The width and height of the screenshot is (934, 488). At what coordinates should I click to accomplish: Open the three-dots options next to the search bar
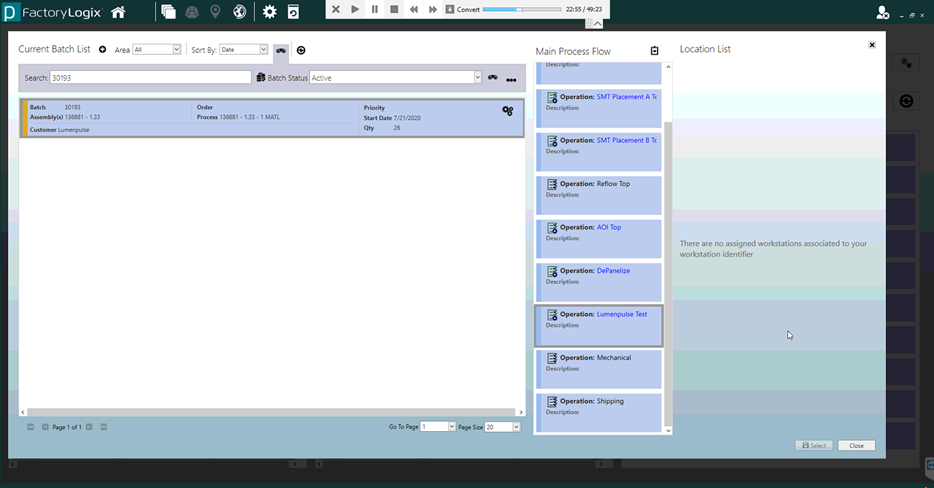[x=511, y=79]
